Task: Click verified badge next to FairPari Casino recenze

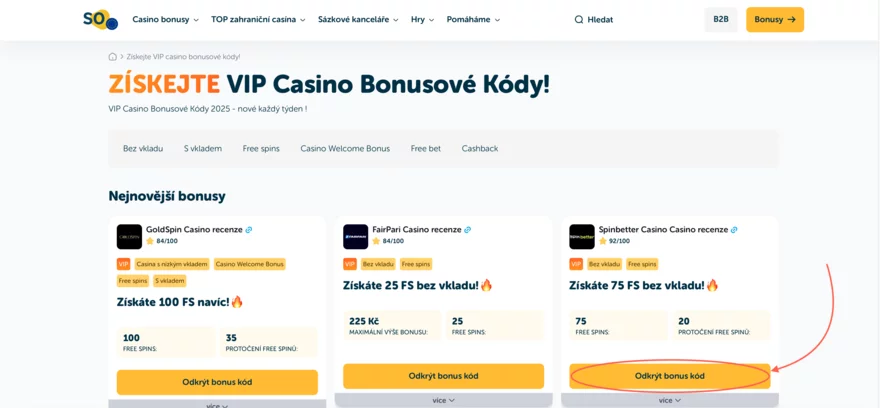Action: tap(467, 230)
